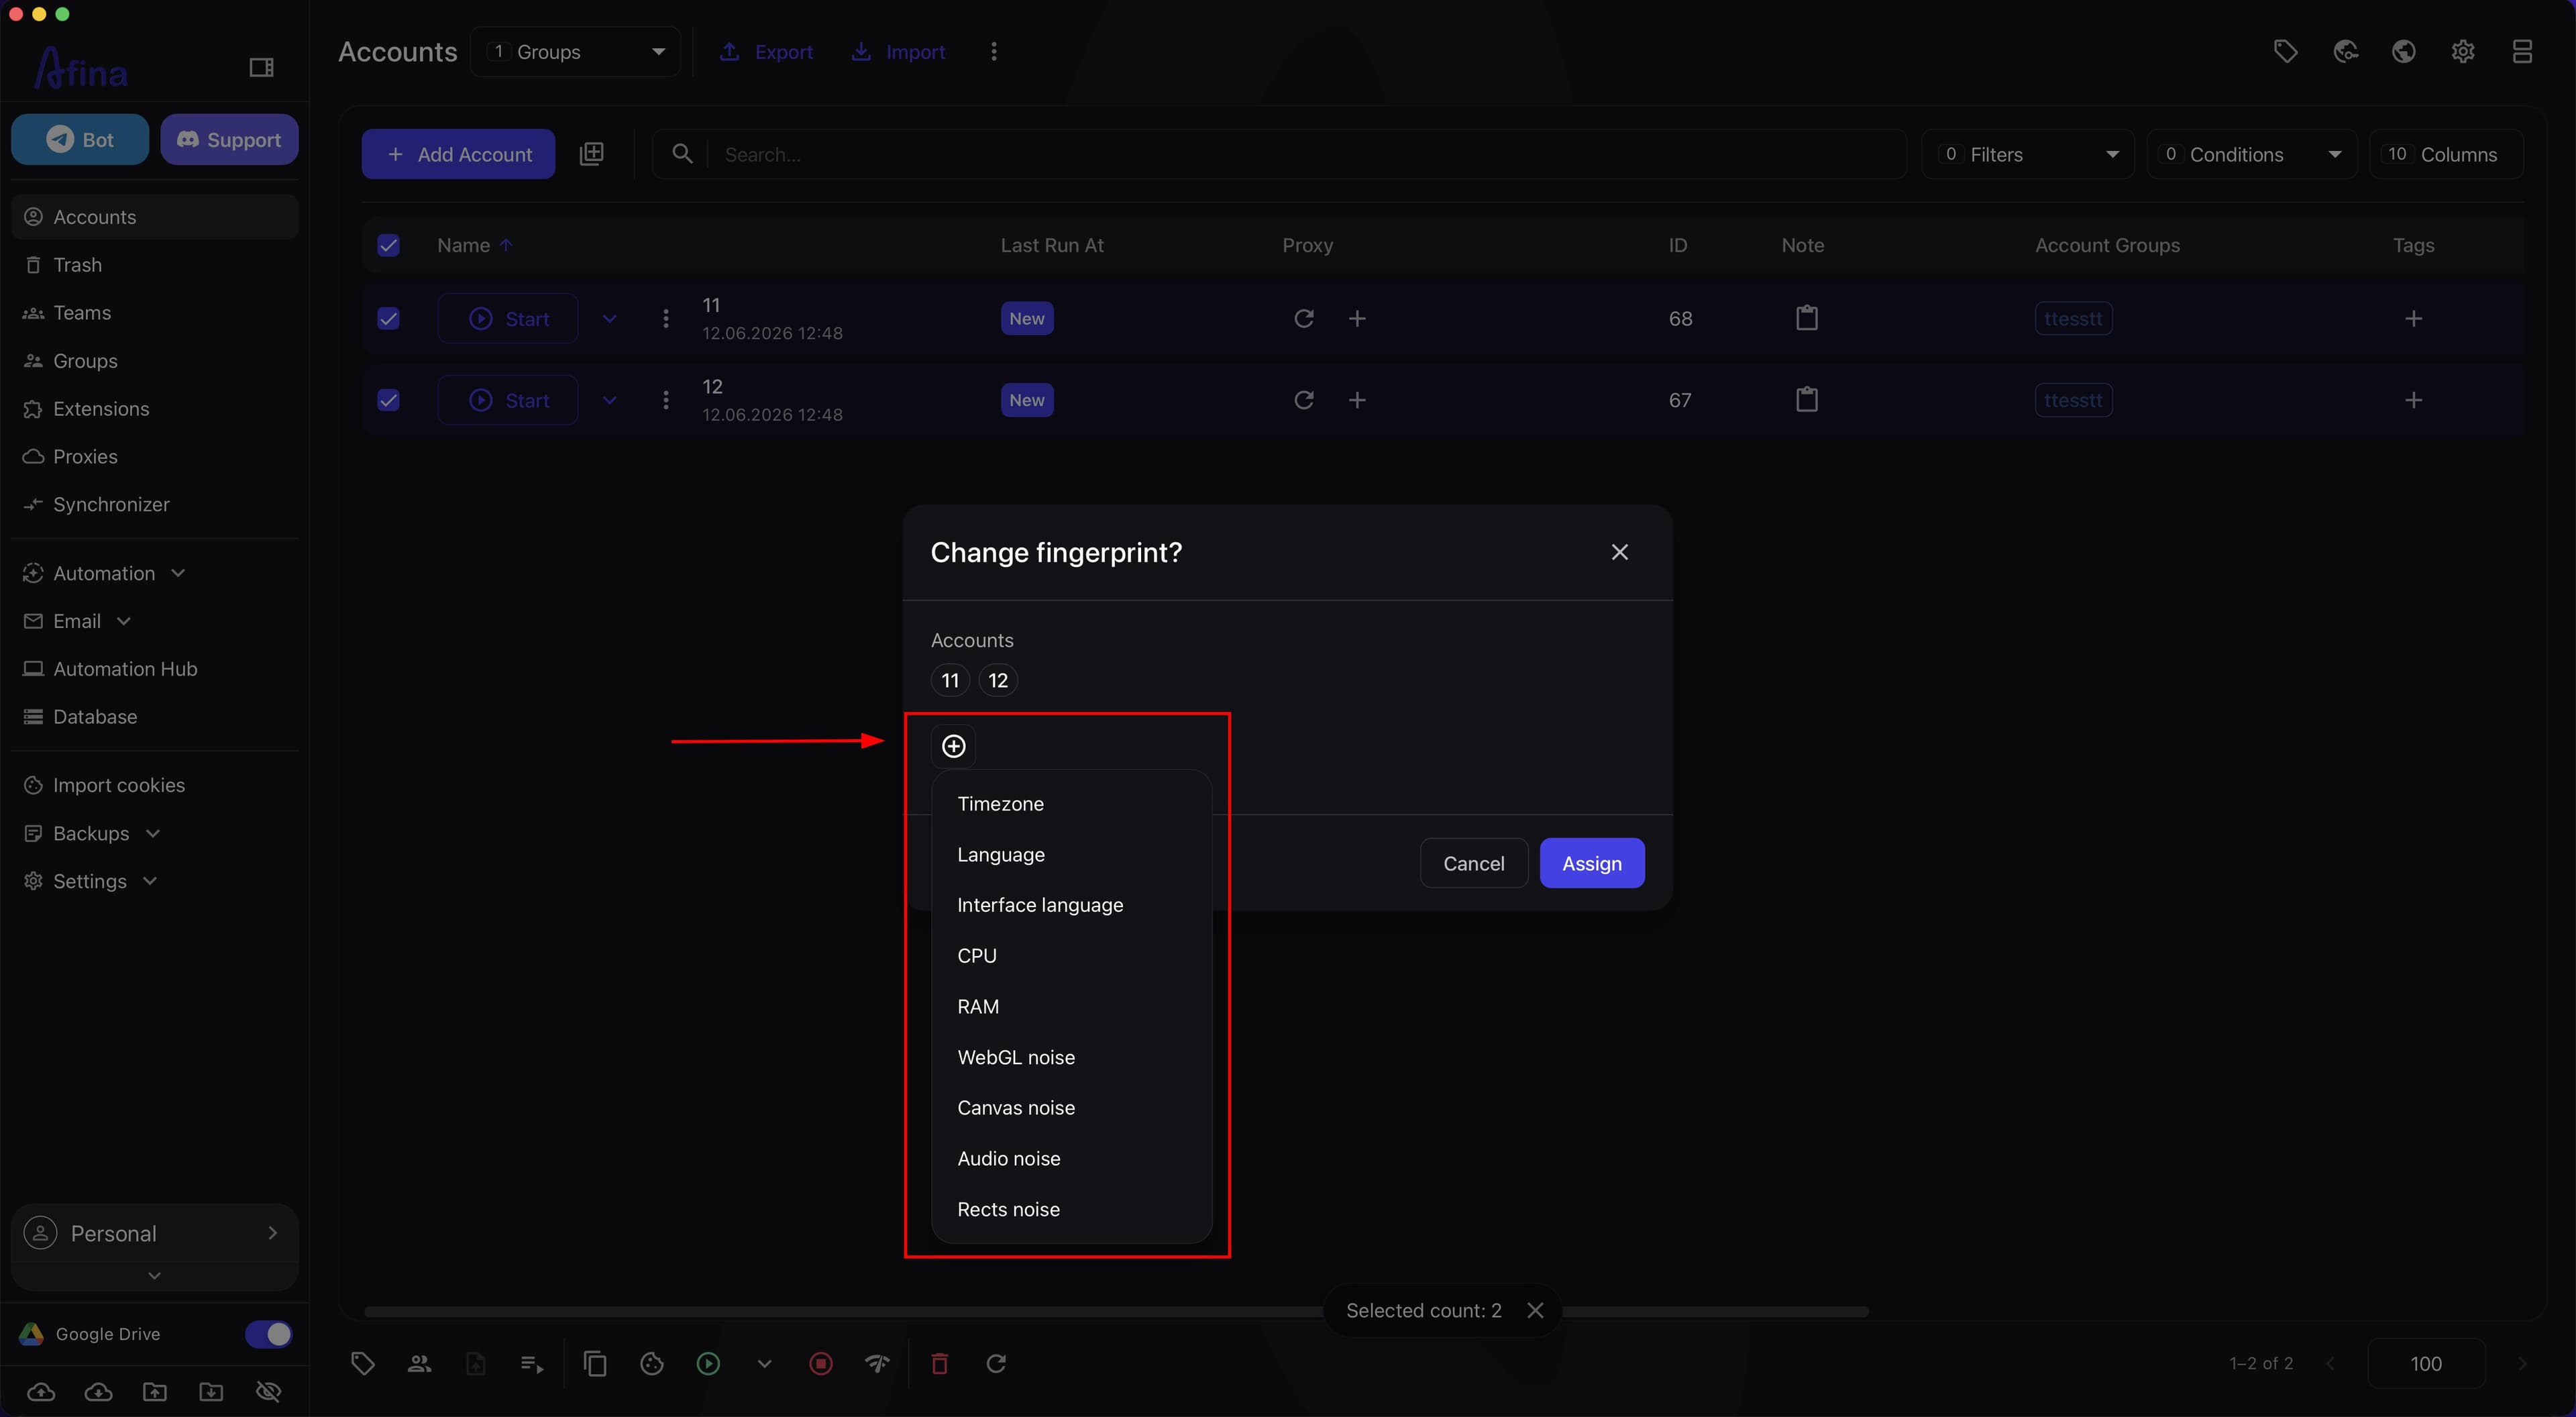Click the cloud download icon bottom left
The width and height of the screenshot is (2576, 1417).
coord(98,1391)
